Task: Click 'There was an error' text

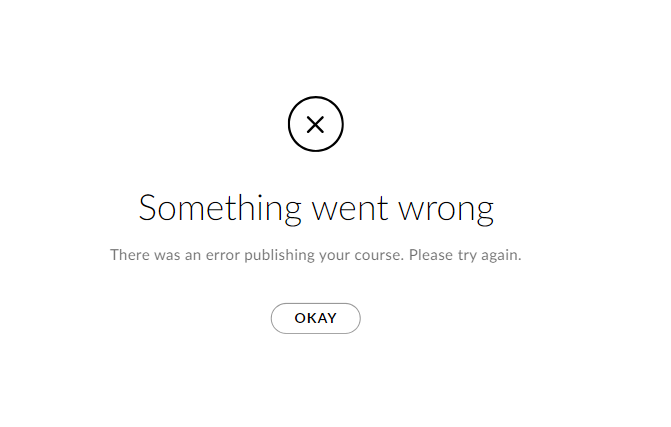Action: [x=175, y=255]
